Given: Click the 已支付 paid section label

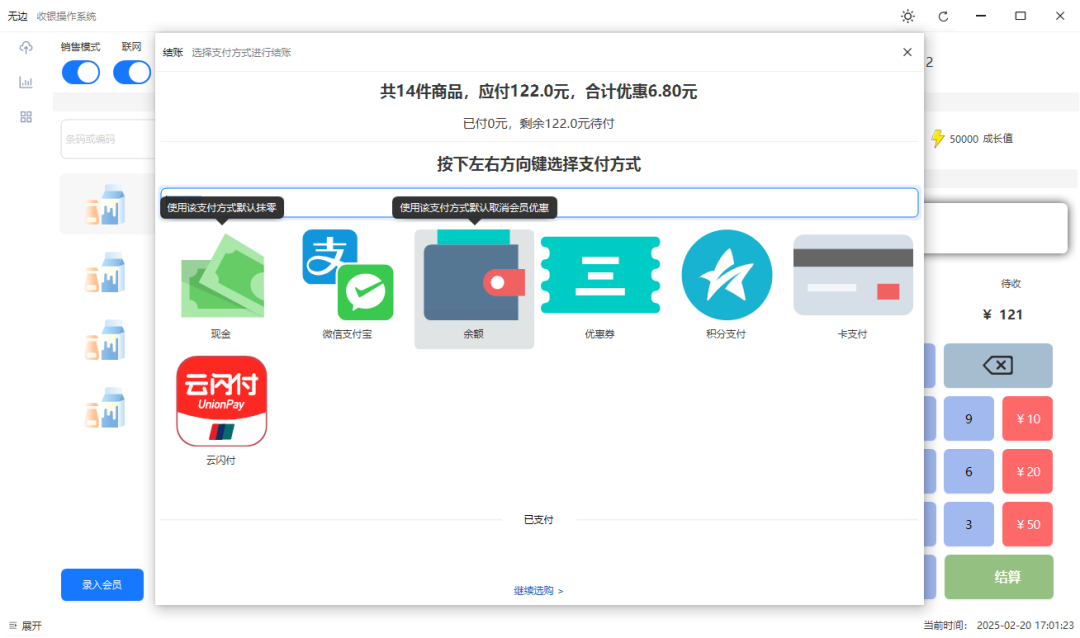Looking at the screenshot, I should pos(539,520).
